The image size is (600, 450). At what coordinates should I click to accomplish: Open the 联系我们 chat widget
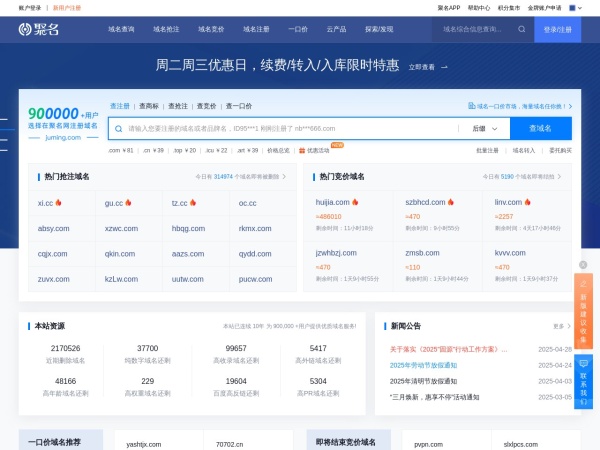coord(583,382)
